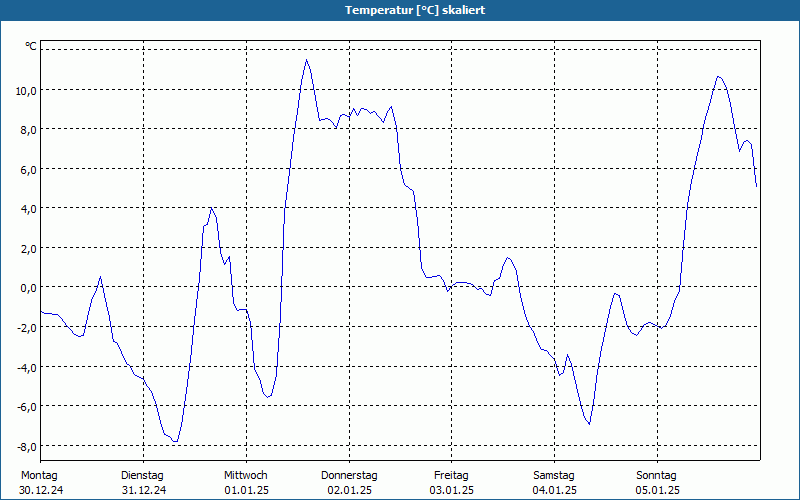The width and height of the screenshot is (800, 500).
Task: Click the 02.01.25 date label
Action: [349, 491]
